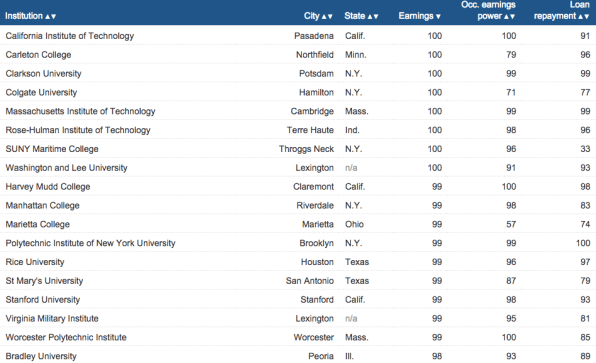The width and height of the screenshot is (596, 363).
Task: Click Harvey Mudd College name
Action: [48, 187]
